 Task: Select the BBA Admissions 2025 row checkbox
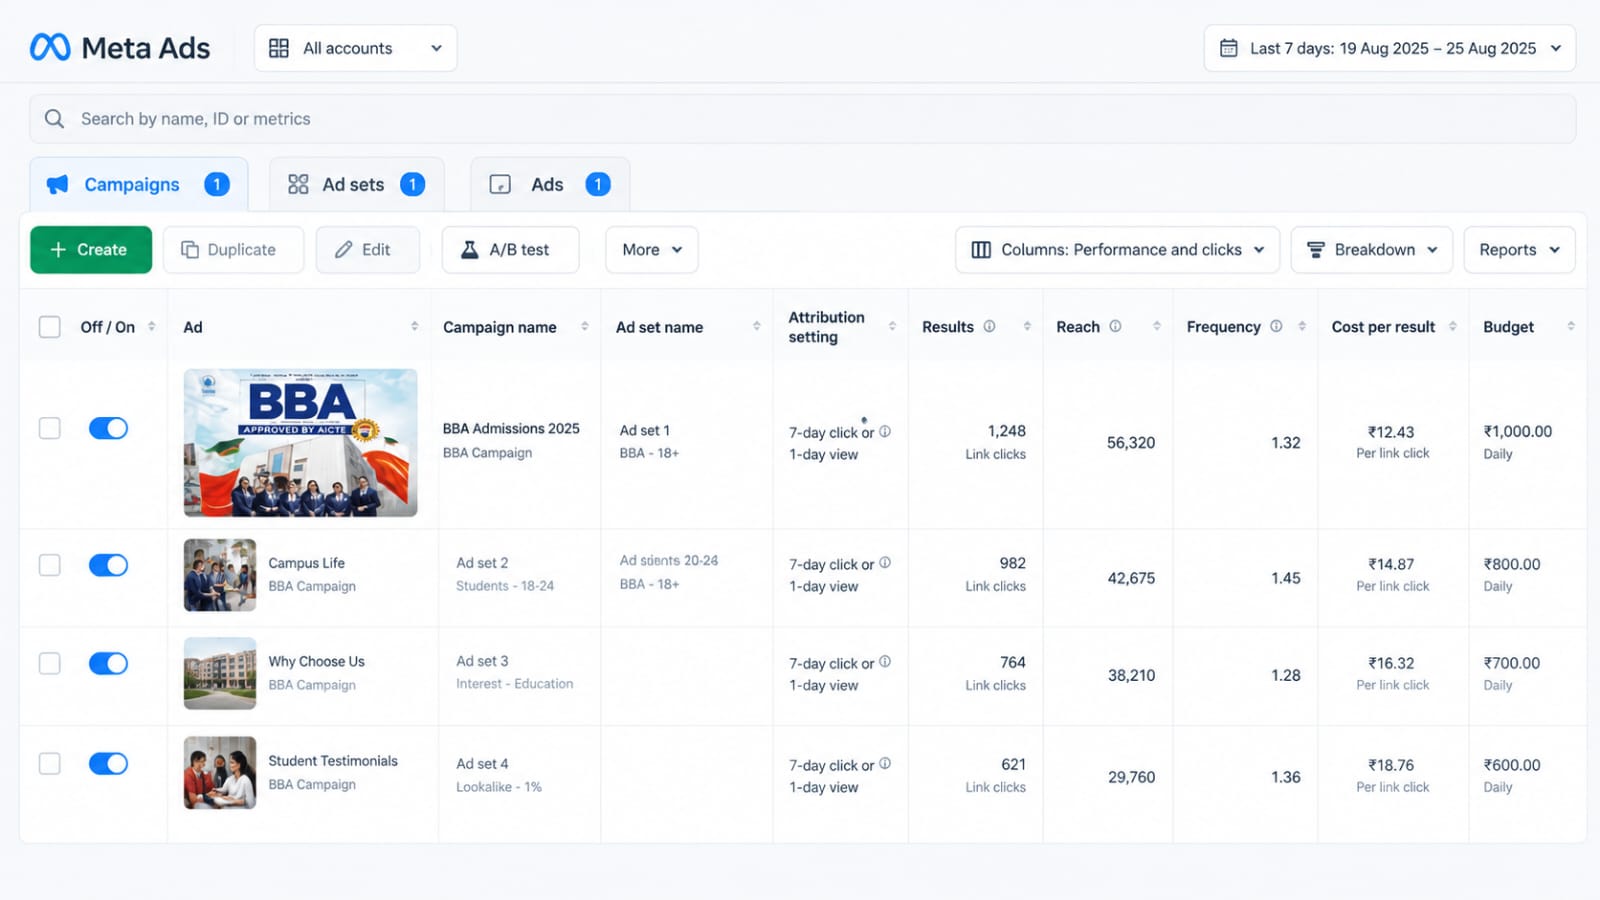coord(49,428)
